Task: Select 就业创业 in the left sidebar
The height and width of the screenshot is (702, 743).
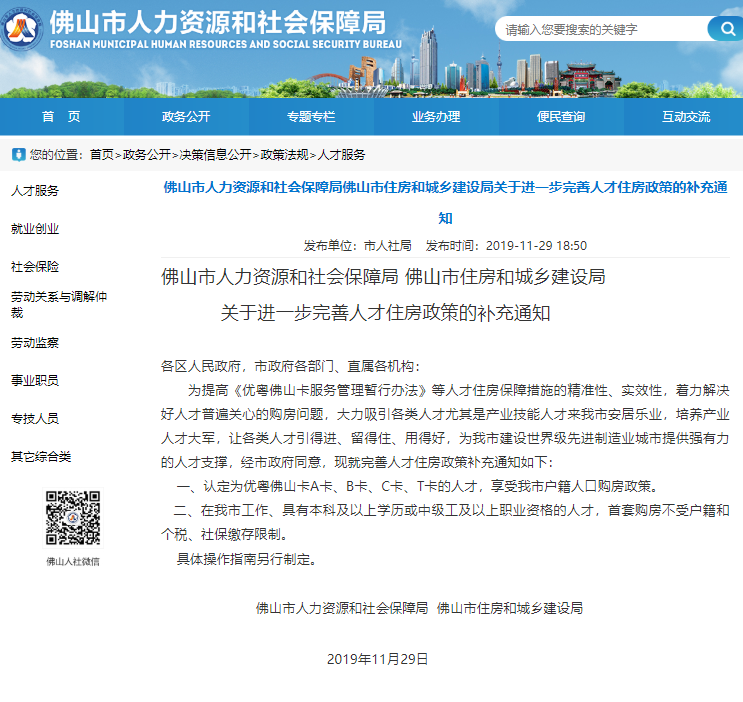Action: tap(35, 228)
